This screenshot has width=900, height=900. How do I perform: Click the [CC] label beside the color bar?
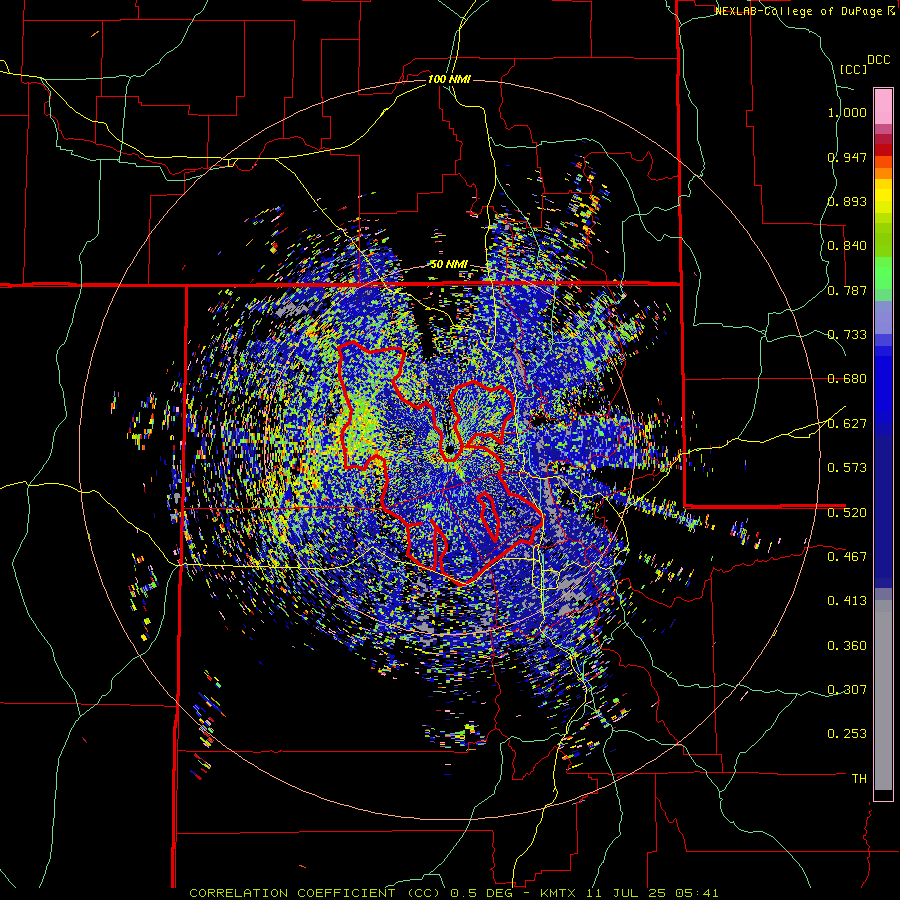(x=853, y=69)
